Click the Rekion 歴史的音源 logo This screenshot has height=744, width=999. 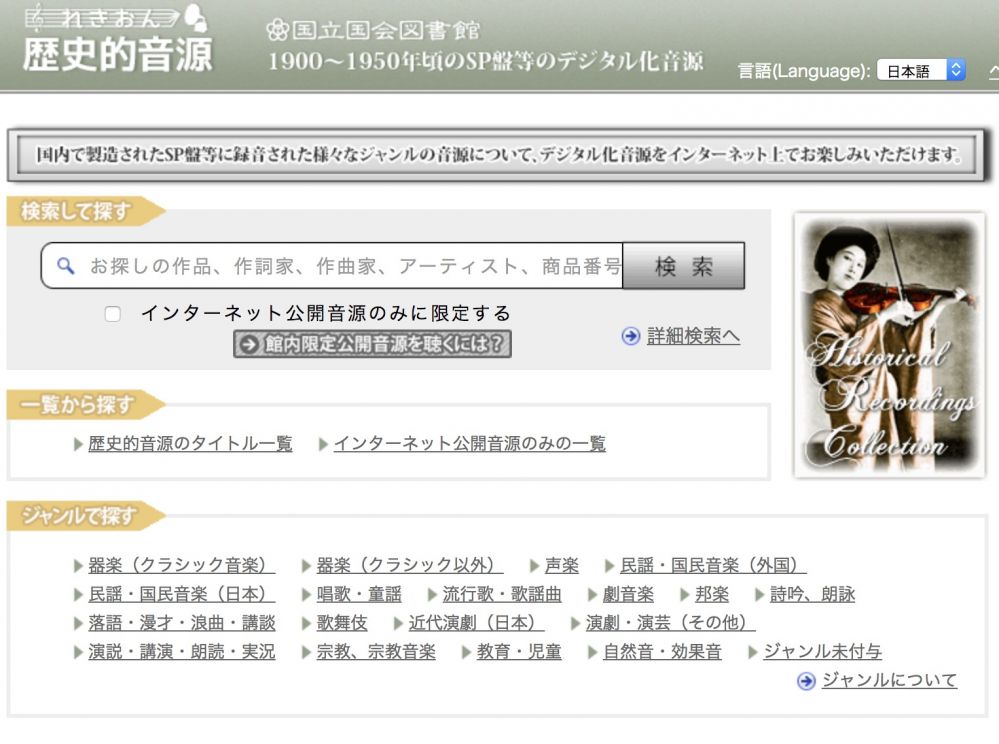pos(117,39)
